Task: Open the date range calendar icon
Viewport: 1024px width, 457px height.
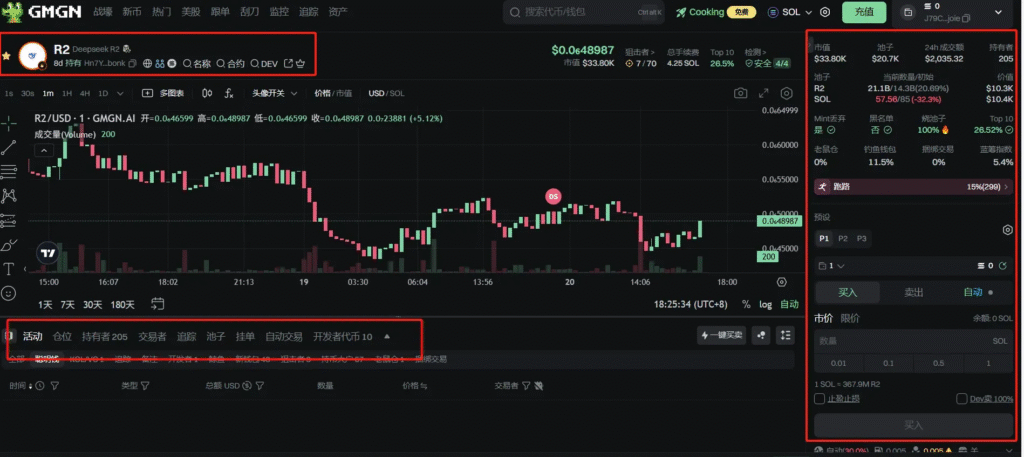Action: pyautogui.click(x=158, y=303)
